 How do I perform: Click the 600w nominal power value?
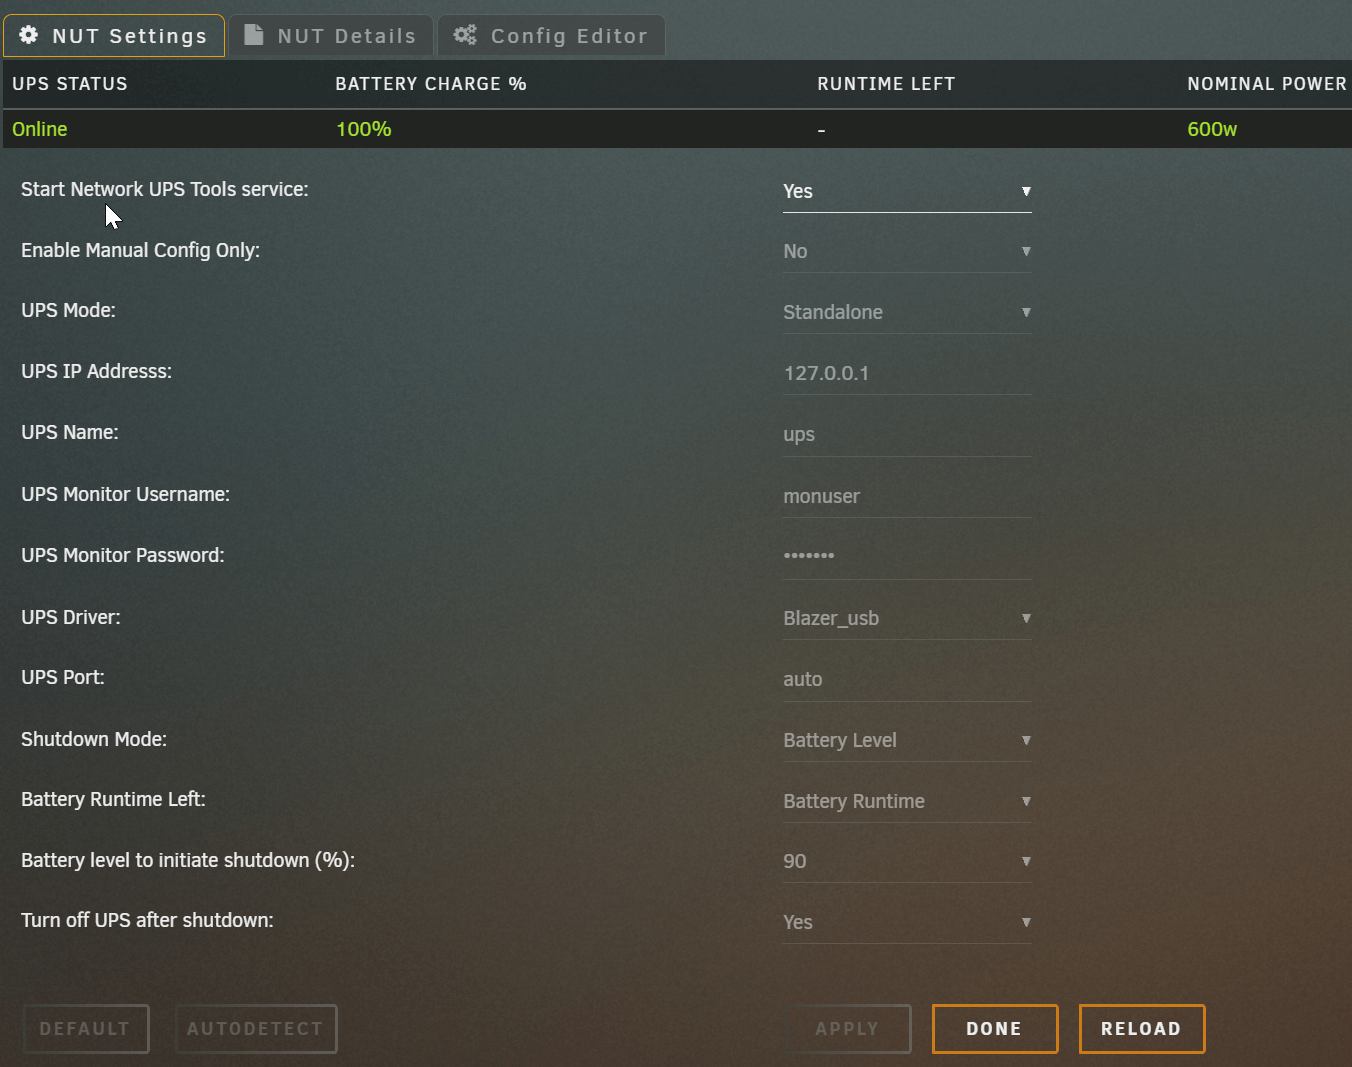click(x=1212, y=129)
